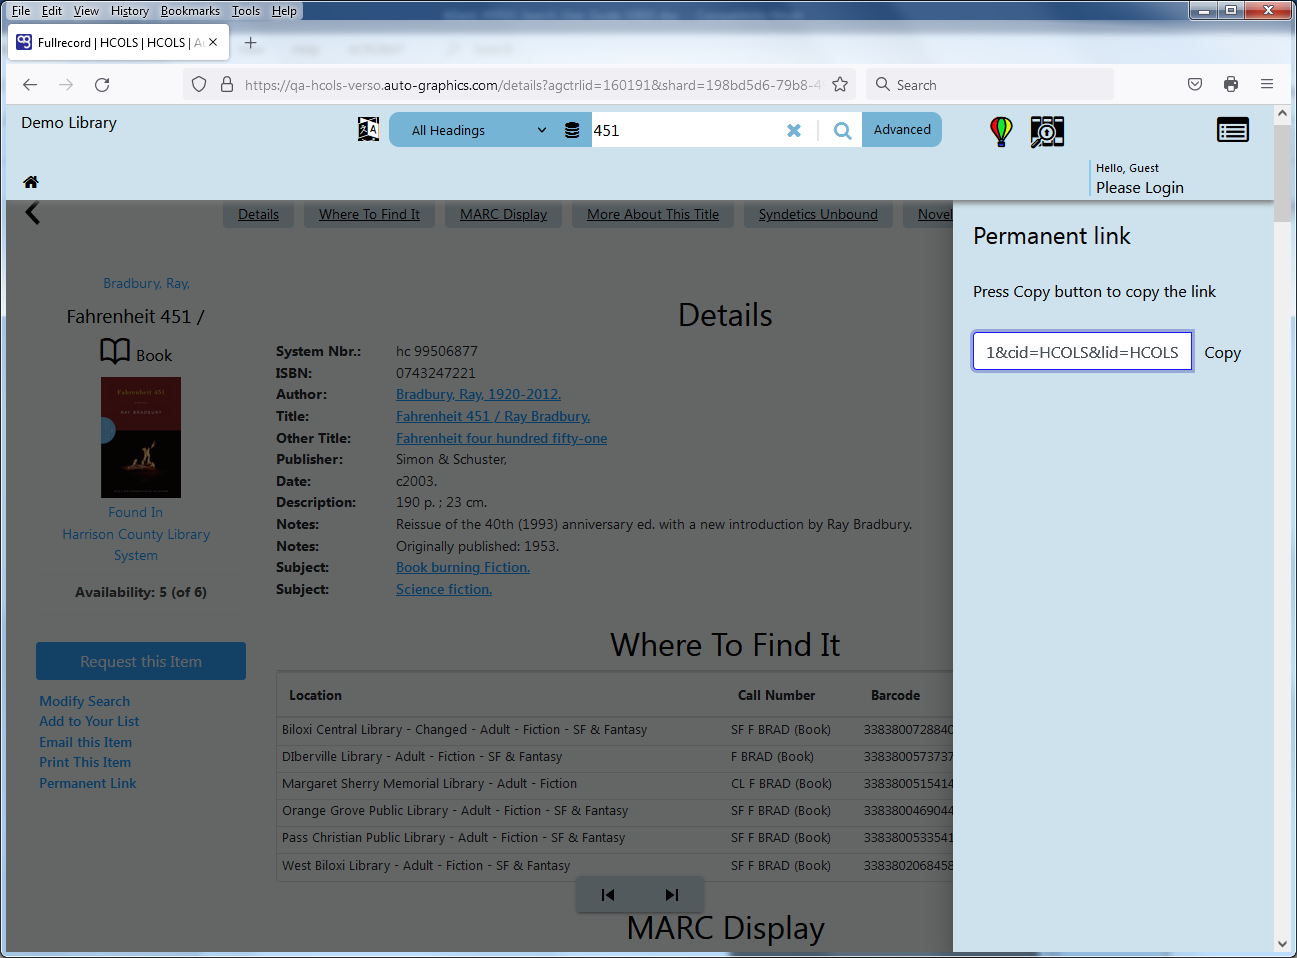Click the back chevron arrow
Image resolution: width=1297 pixels, height=958 pixels.
[x=33, y=212]
